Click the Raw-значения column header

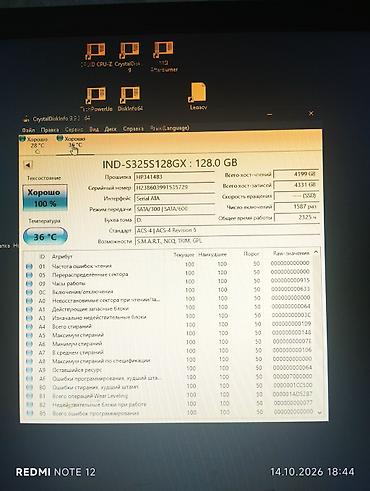click(x=291, y=253)
